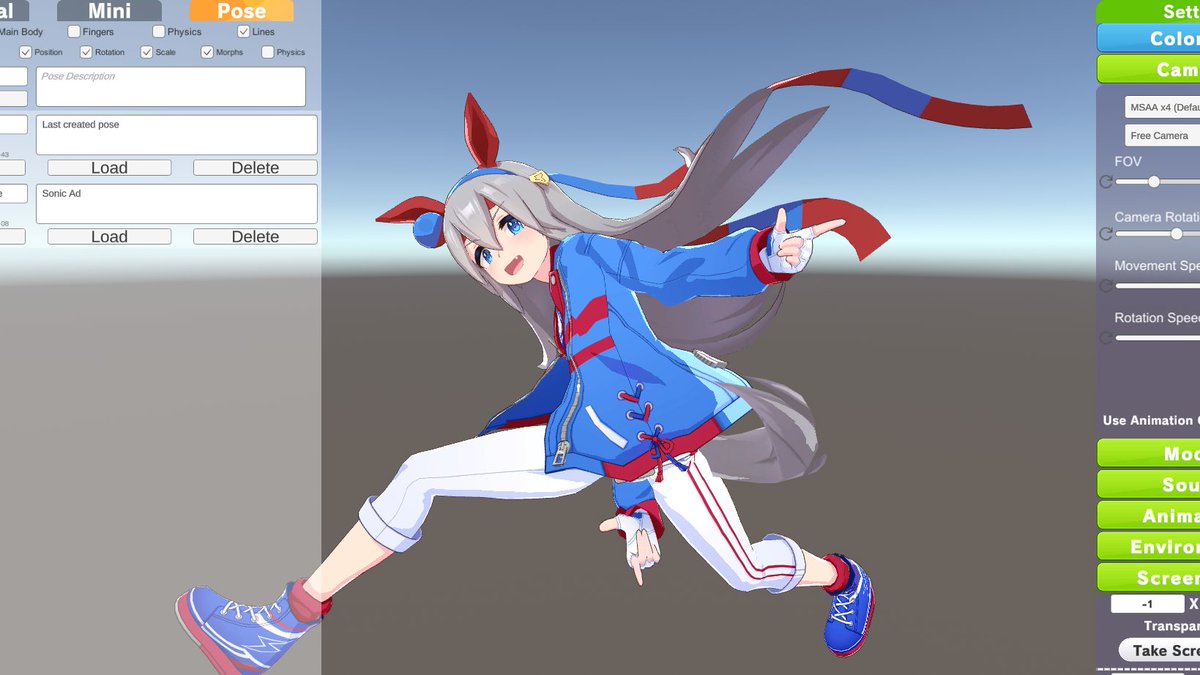The height and width of the screenshot is (675, 1200).
Task: Delete the Last created pose
Action: (x=255, y=168)
